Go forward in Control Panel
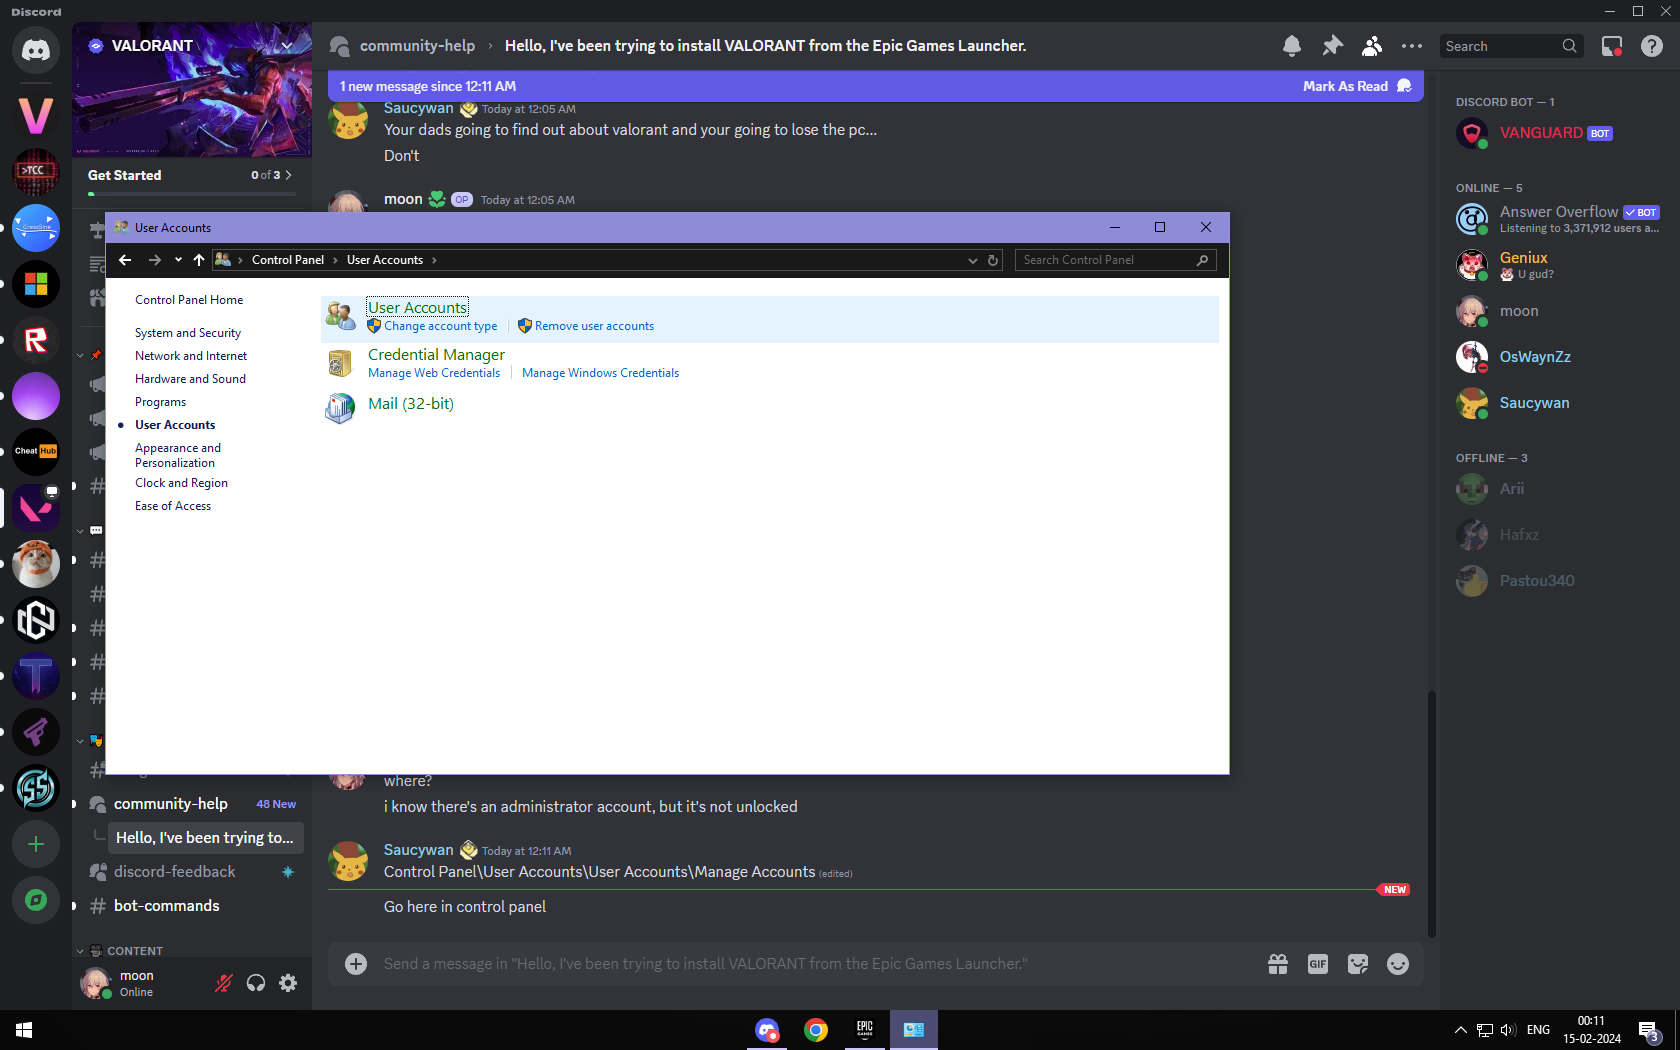This screenshot has height=1050, width=1680. [x=154, y=260]
